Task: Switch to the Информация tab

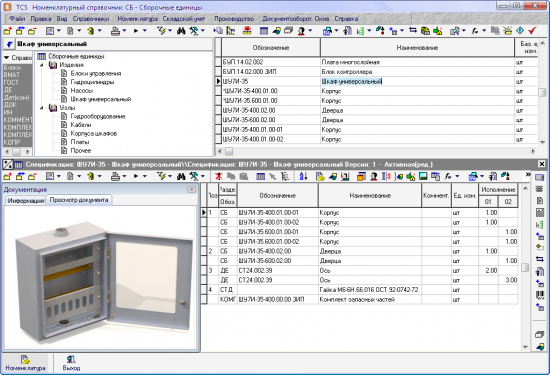Action: [26, 201]
